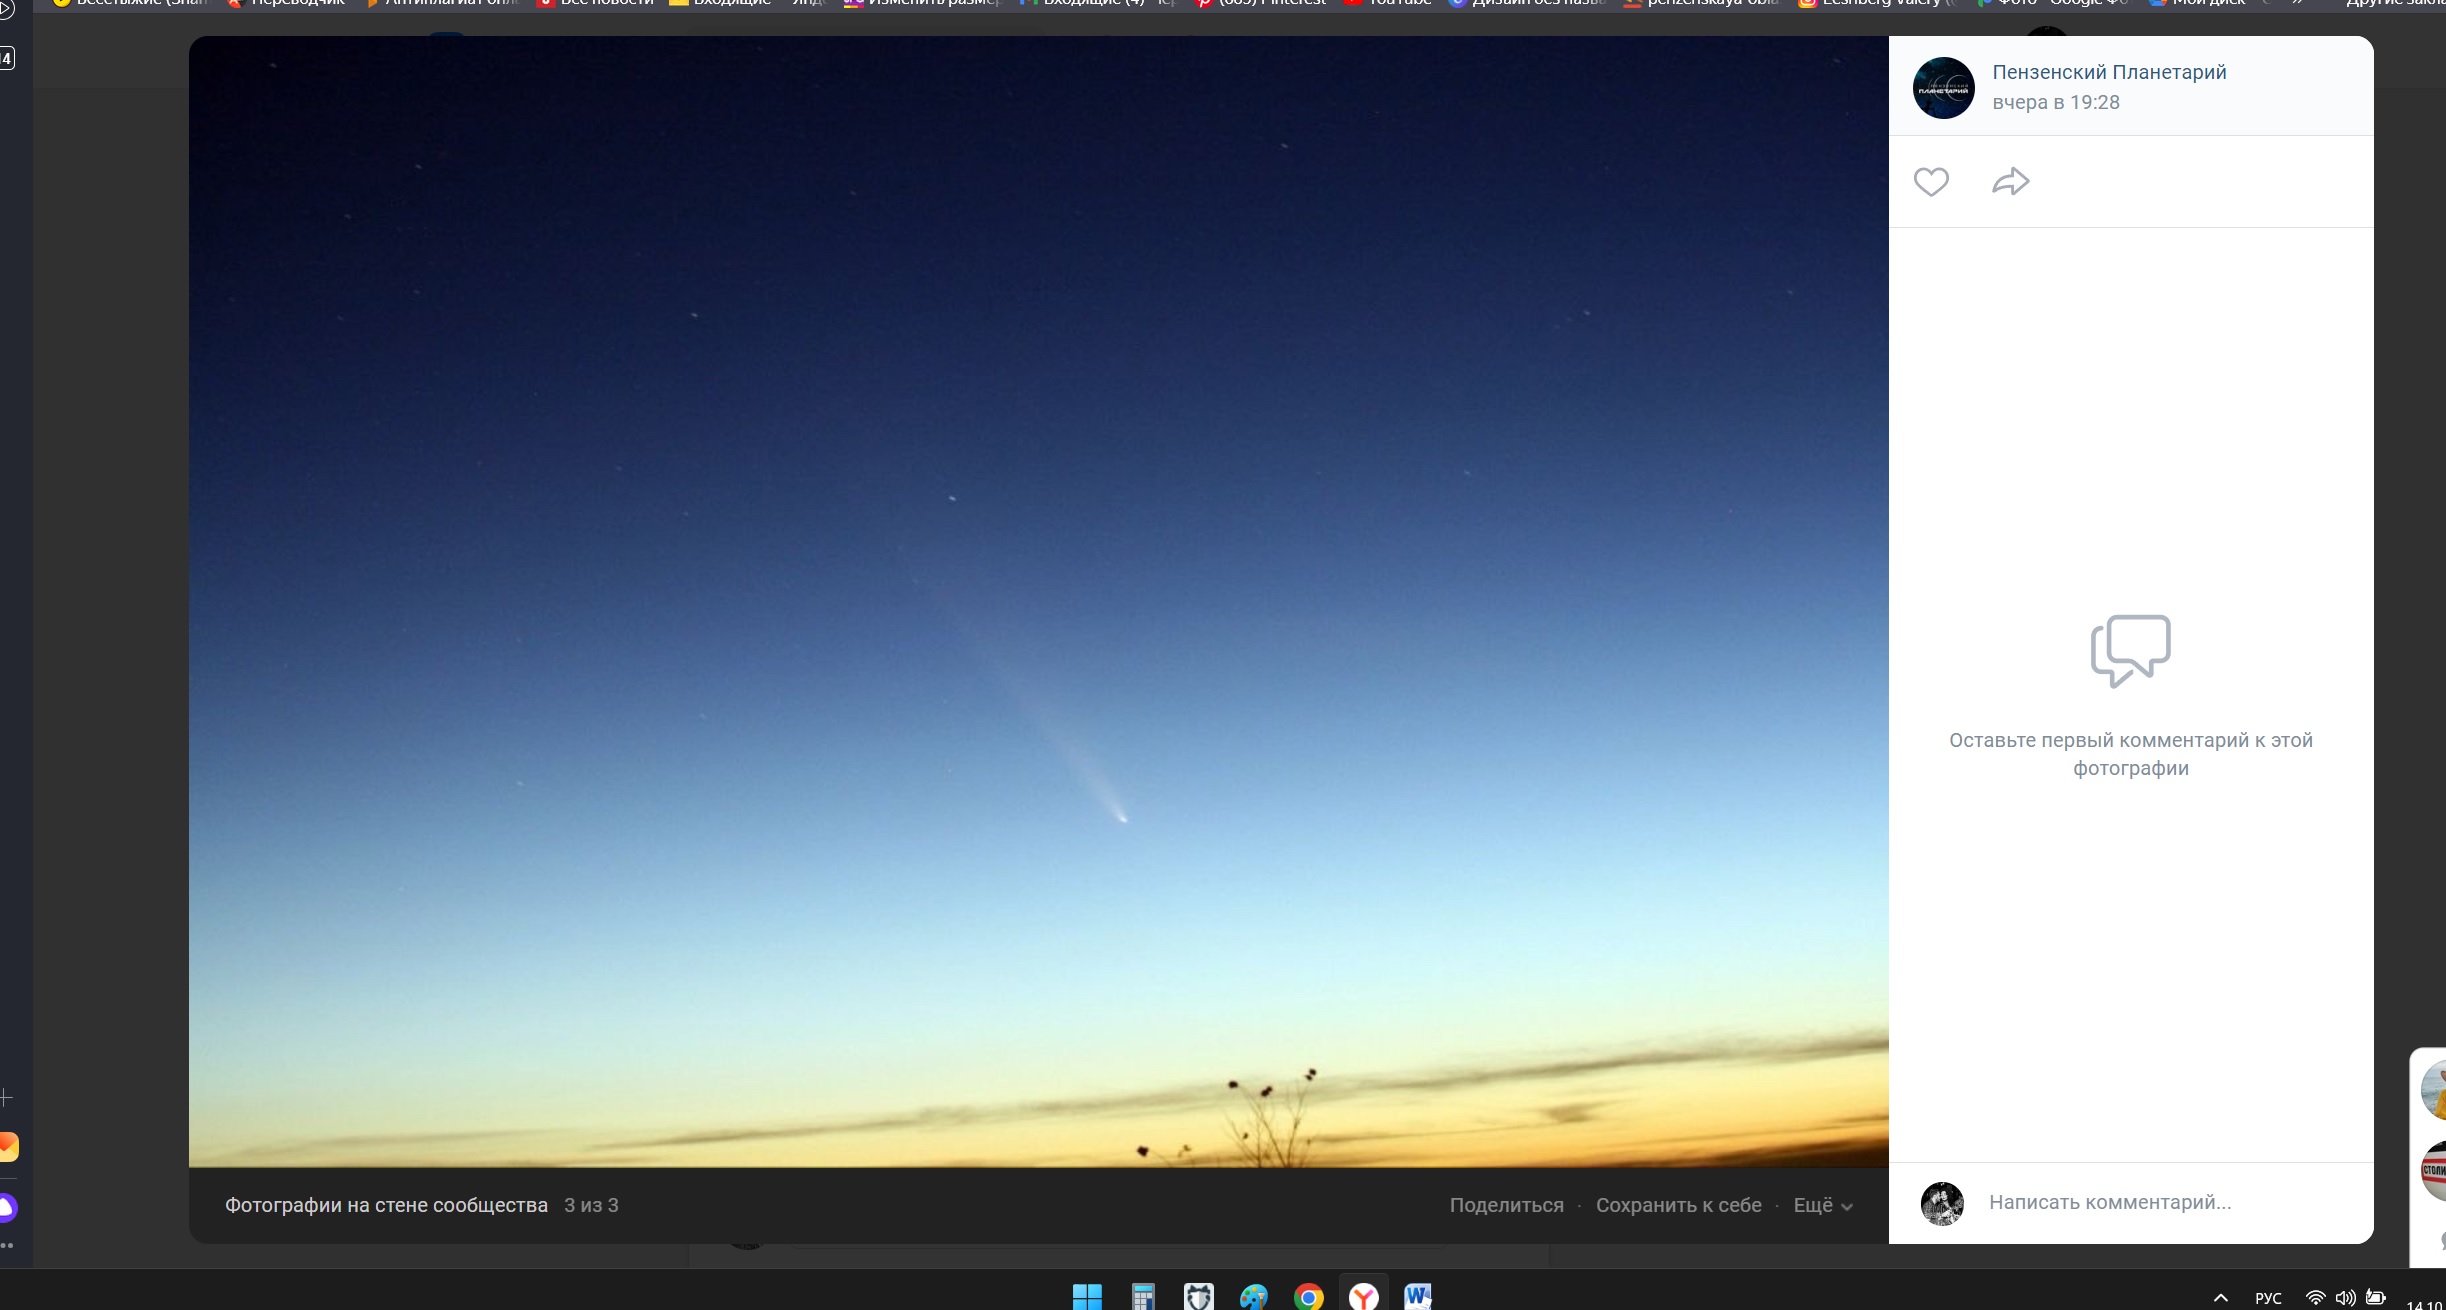Expand the hidden system tray icons chevron
The image size is (2446, 1310).
click(2220, 1298)
